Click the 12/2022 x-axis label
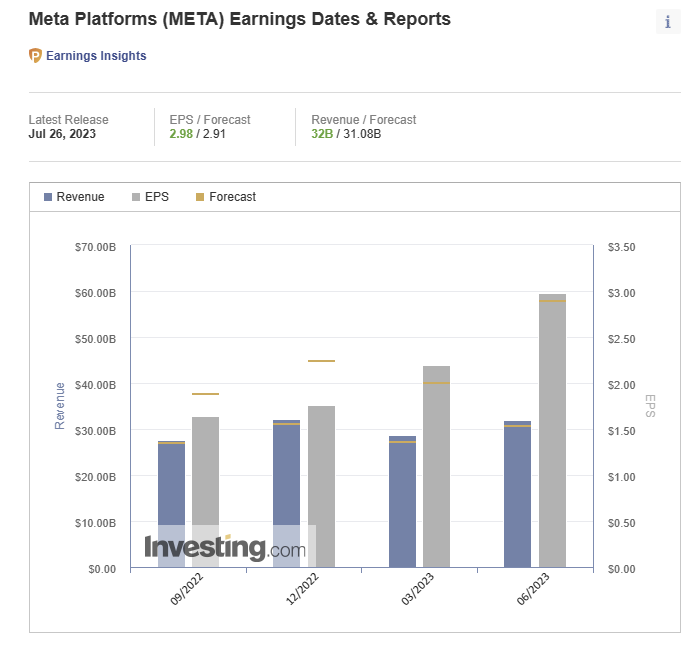 (x=302, y=589)
